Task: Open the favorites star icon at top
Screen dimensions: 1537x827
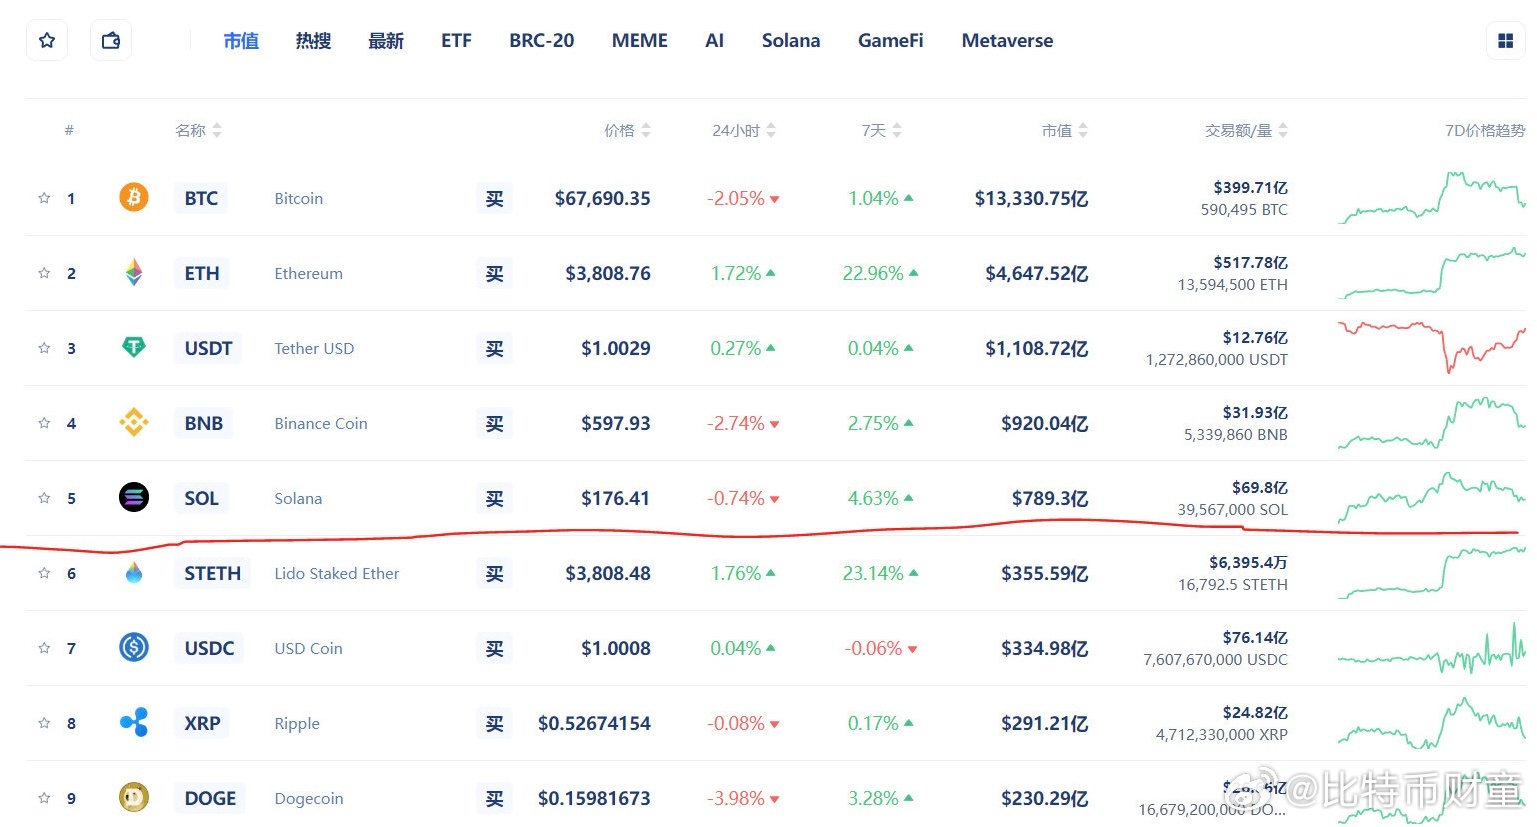Action: [x=46, y=41]
